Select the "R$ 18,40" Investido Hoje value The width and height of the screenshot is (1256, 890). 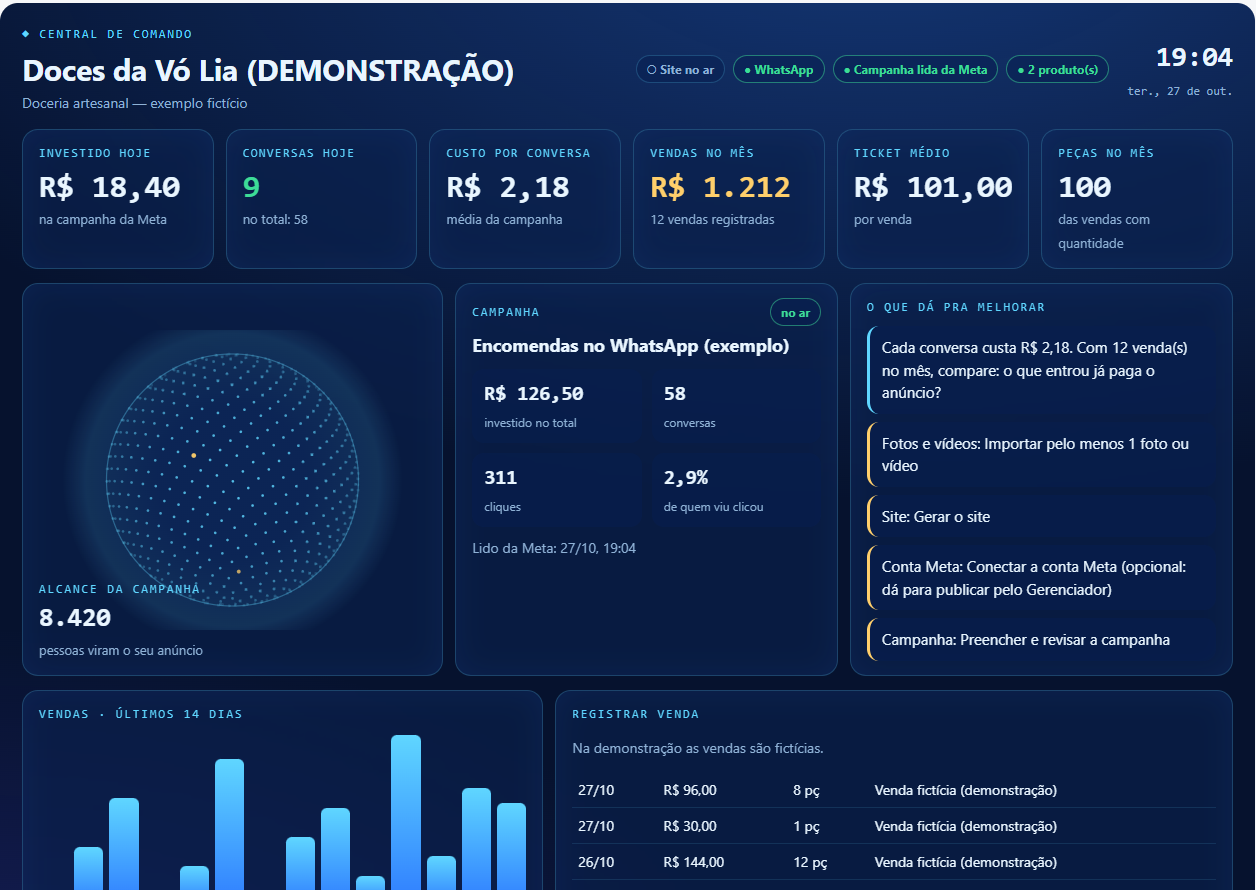tap(110, 187)
